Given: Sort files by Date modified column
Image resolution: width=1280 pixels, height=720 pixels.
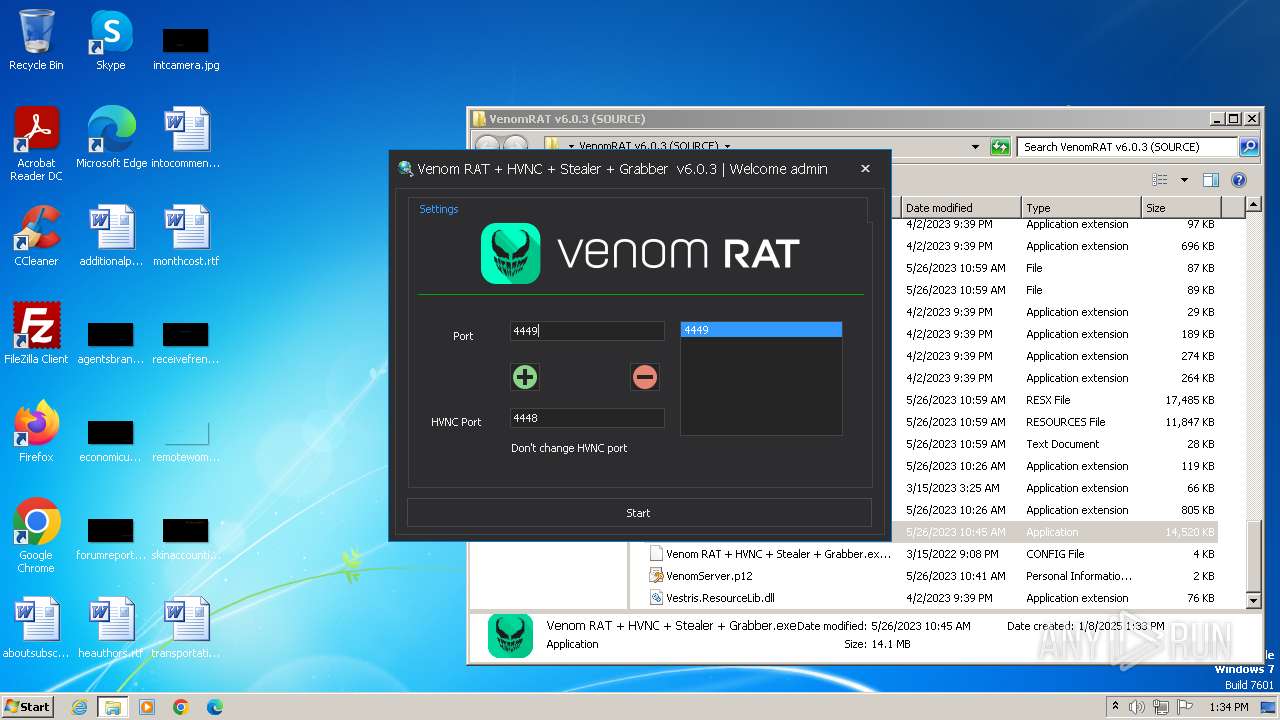Looking at the screenshot, I should pos(961,207).
